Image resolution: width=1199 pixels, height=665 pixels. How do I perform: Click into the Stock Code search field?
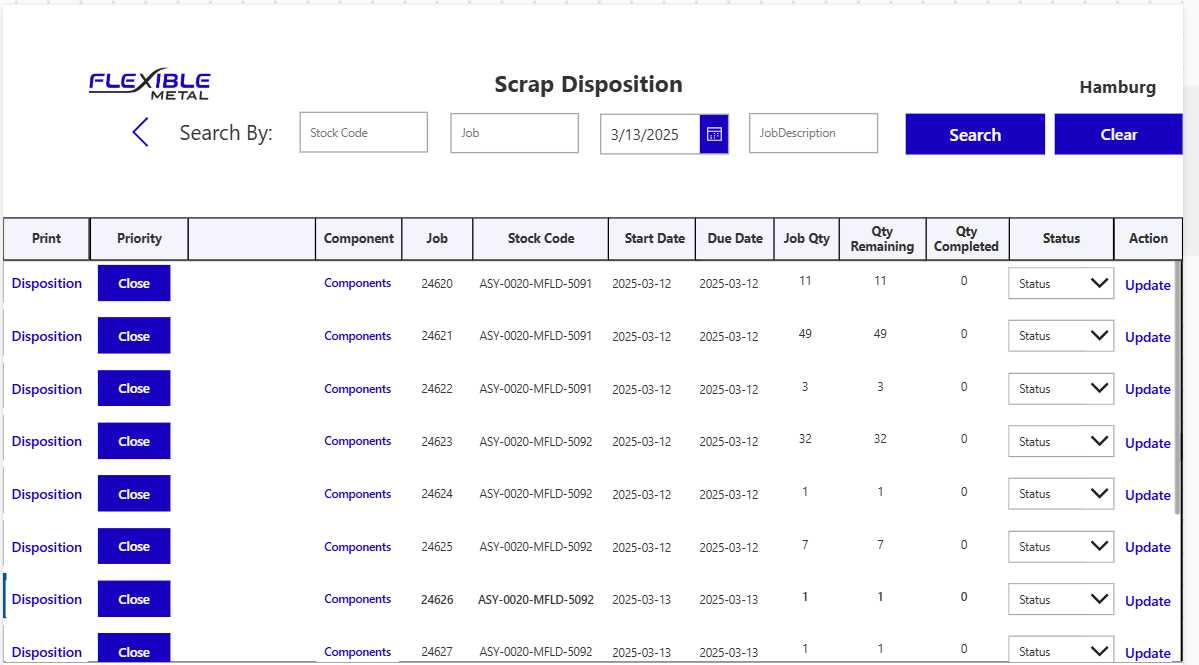[x=363, y=133]
